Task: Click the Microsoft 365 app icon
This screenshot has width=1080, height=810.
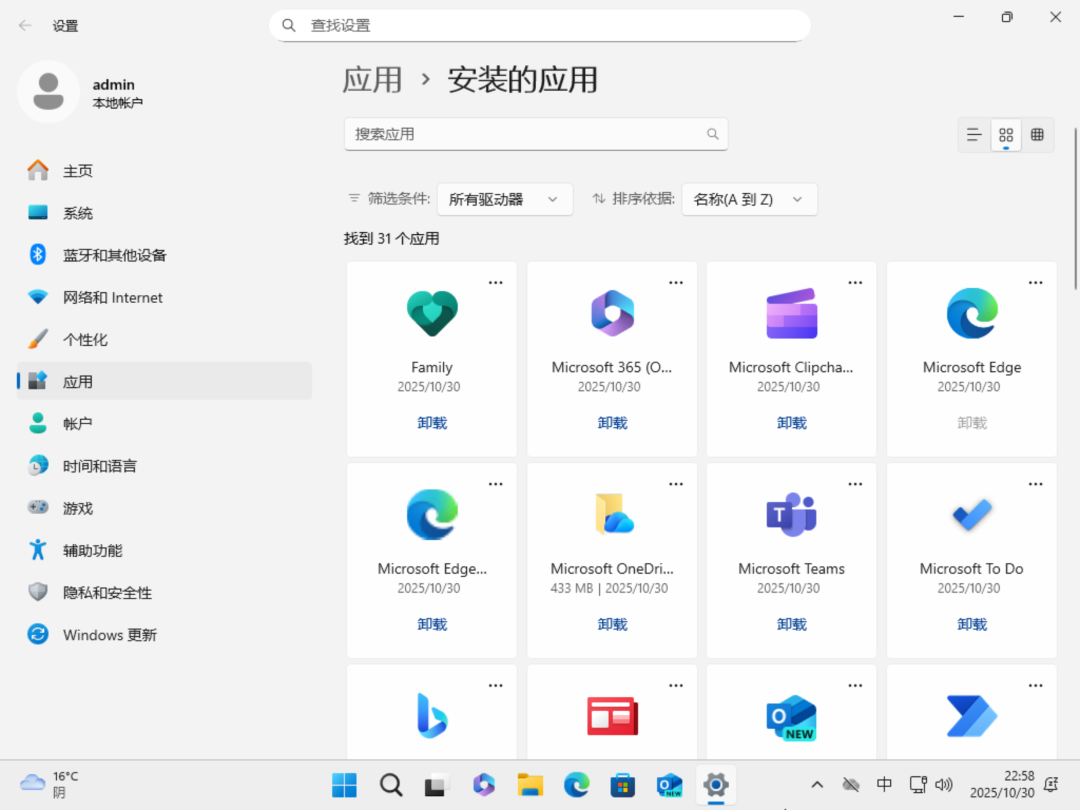Action: 612,313
